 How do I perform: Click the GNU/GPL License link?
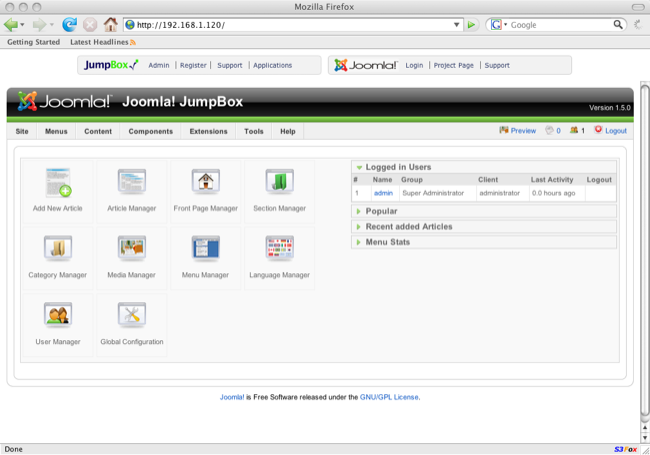pos(389,397)
